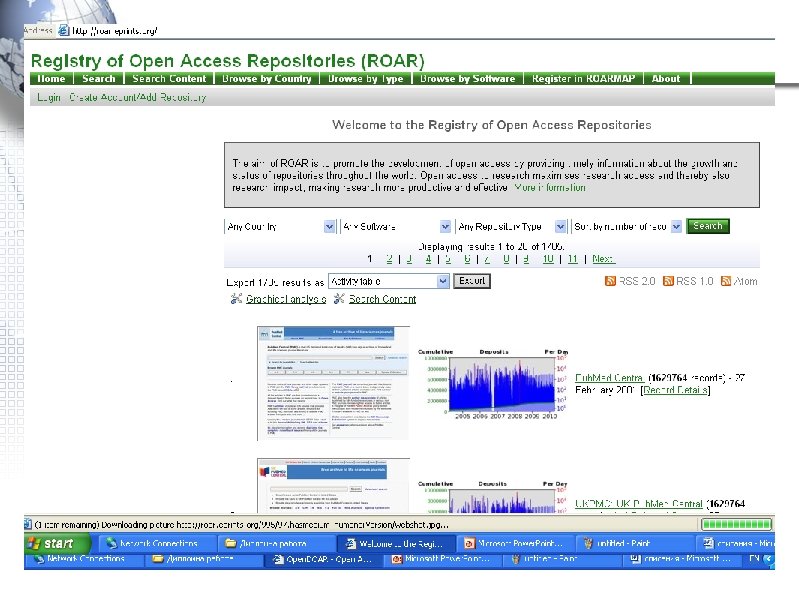Expand the Any Country dropdown
799x598 pixels.
(329, 227)
